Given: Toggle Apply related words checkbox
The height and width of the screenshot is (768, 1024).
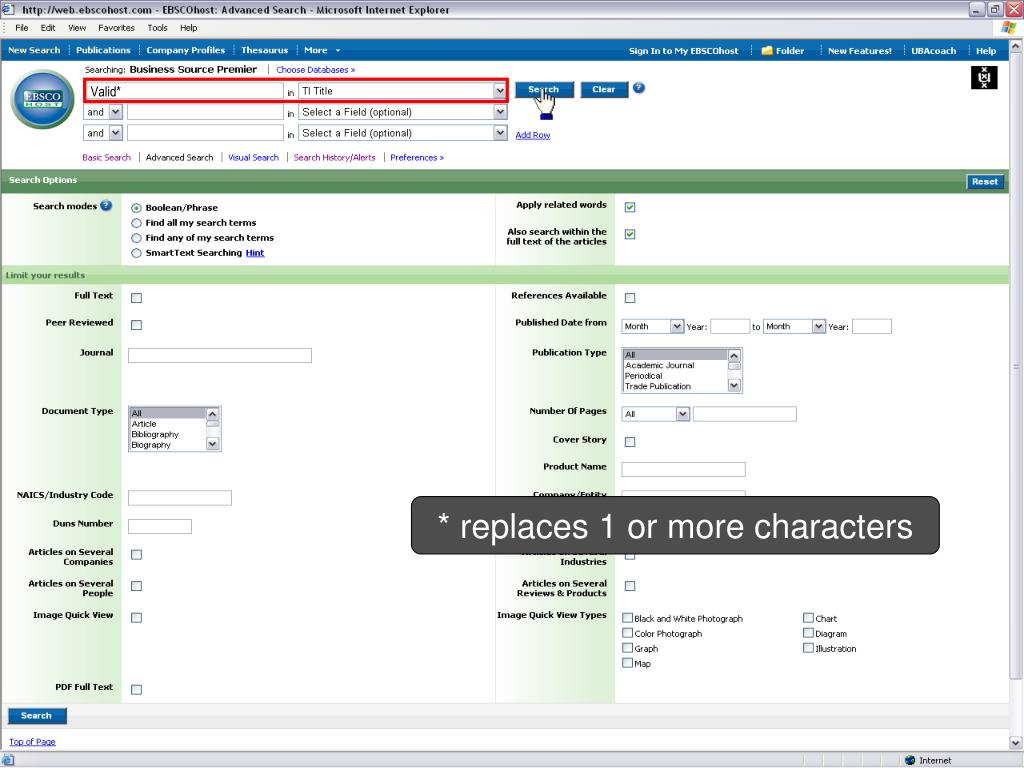Looking at the screenshot, I should point(630,207).
